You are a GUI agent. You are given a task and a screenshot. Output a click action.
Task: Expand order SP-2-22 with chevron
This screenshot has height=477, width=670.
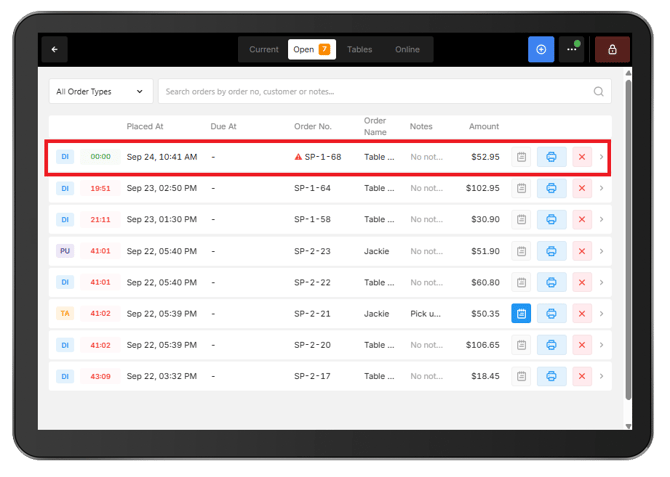[602, 282]
